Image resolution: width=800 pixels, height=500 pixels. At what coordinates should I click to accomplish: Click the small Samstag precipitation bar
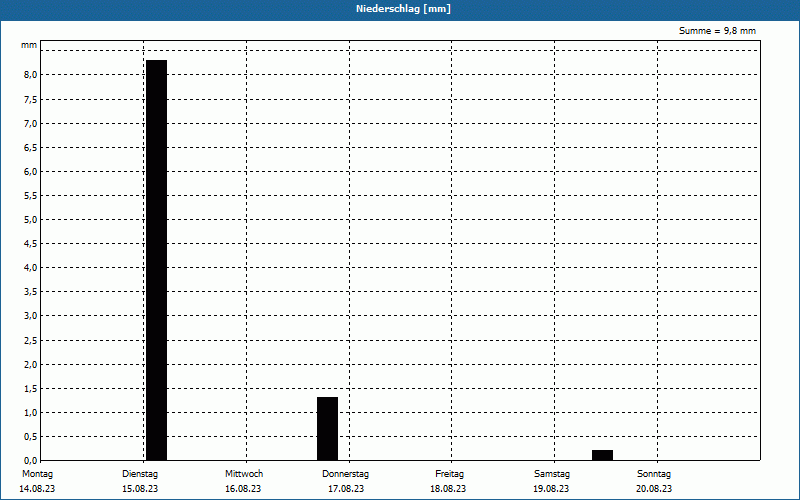click(x=603, y=455)
